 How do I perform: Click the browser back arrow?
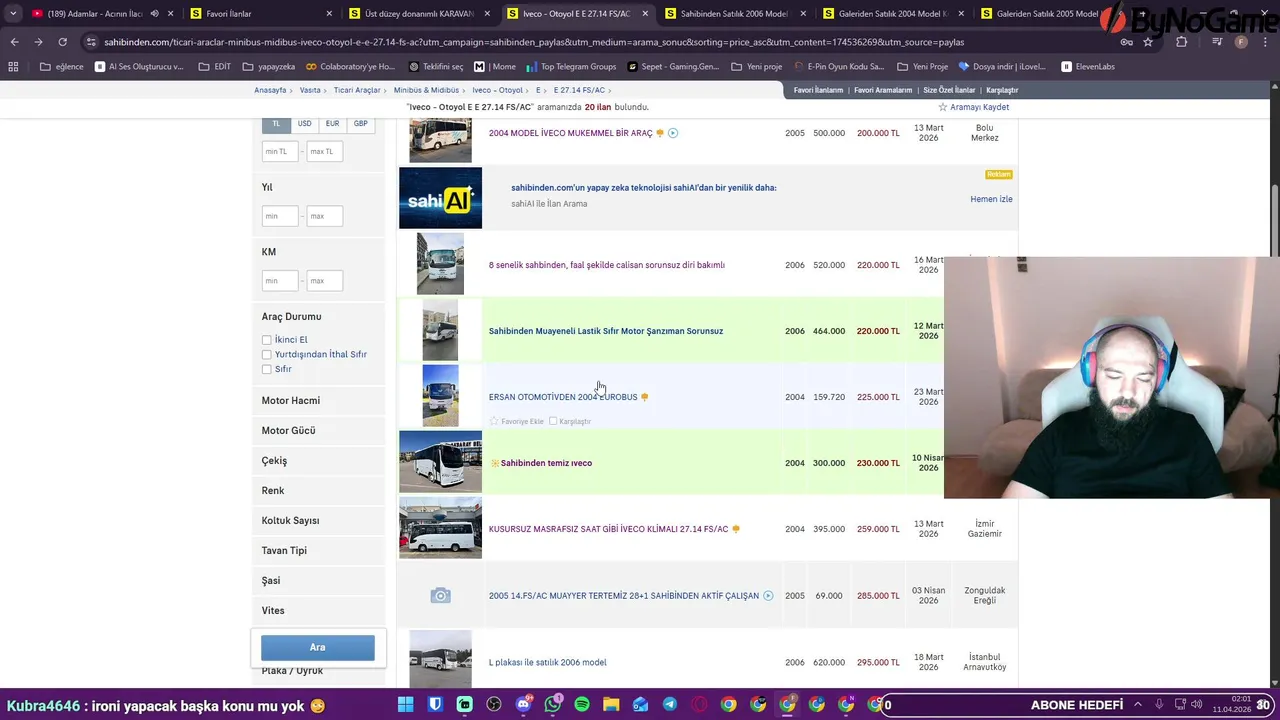click(x=14, y=42)
